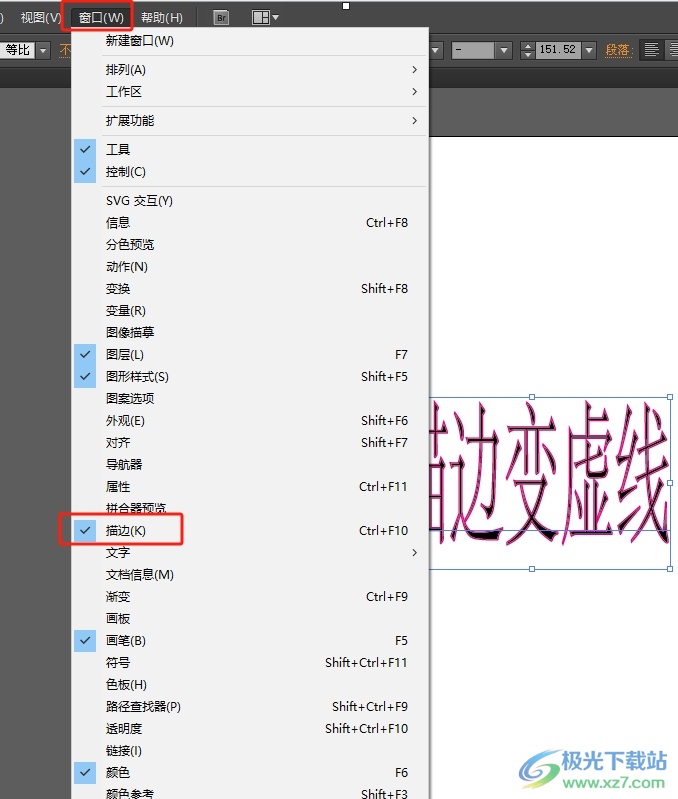The height and width of the screenshot is (799, 678).
Task: Expand the 工作区 submenu
Action: coord(250,92)
